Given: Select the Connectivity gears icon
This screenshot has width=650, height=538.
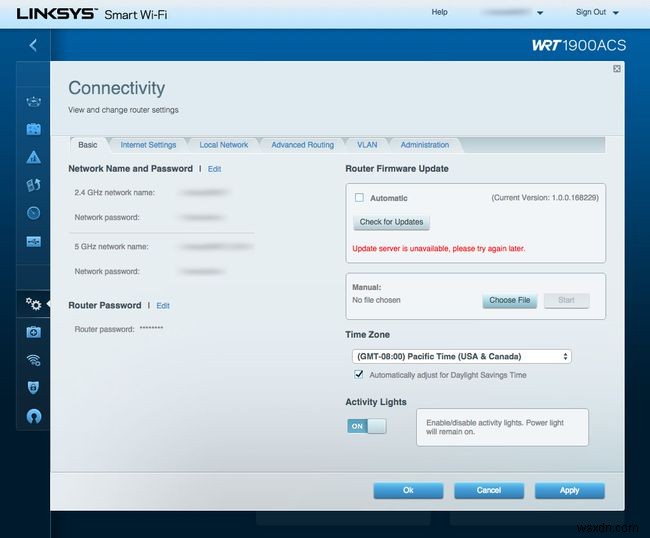Looking at the screenshot, I should [x=34, y=304].
